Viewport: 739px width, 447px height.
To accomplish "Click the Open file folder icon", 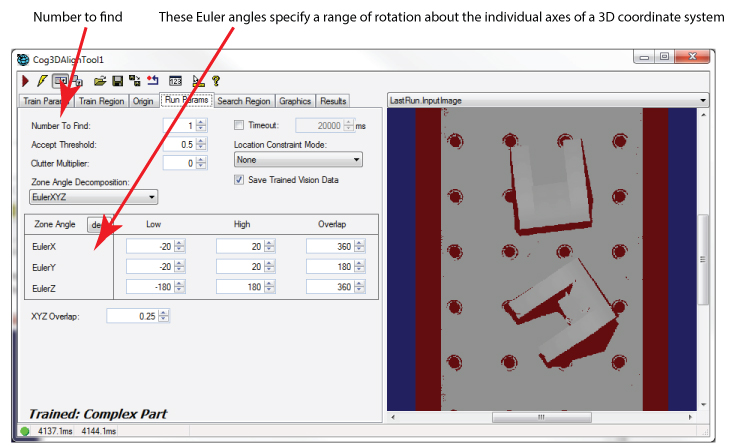I will click(100, 80).
